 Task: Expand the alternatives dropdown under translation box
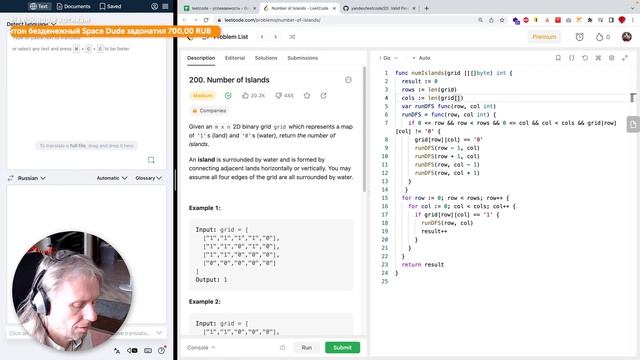(x=159, y=333)
